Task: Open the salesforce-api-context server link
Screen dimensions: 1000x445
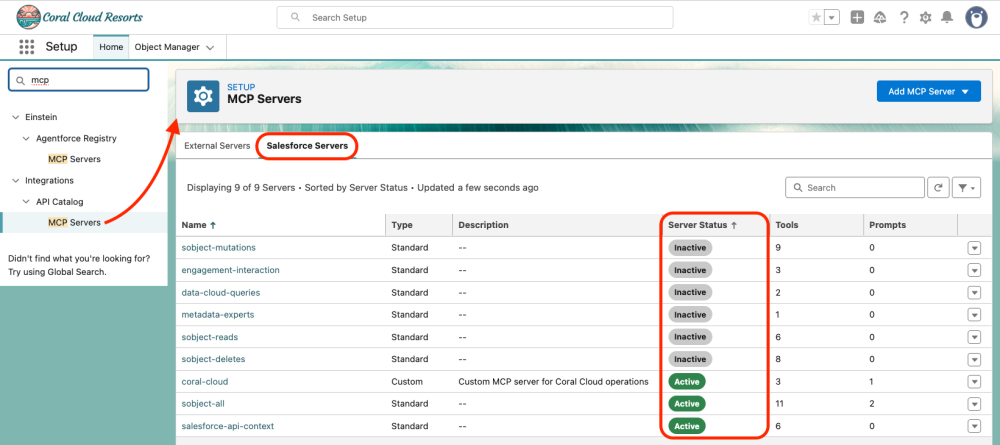Action: pyautogui.click(x=228, y=426)
